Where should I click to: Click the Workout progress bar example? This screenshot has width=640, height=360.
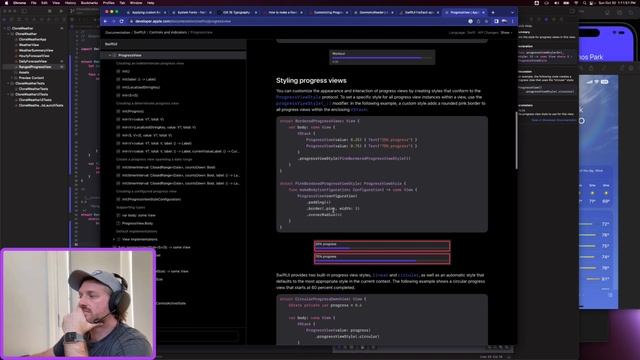pyautogui.click(x=382, y=58)
